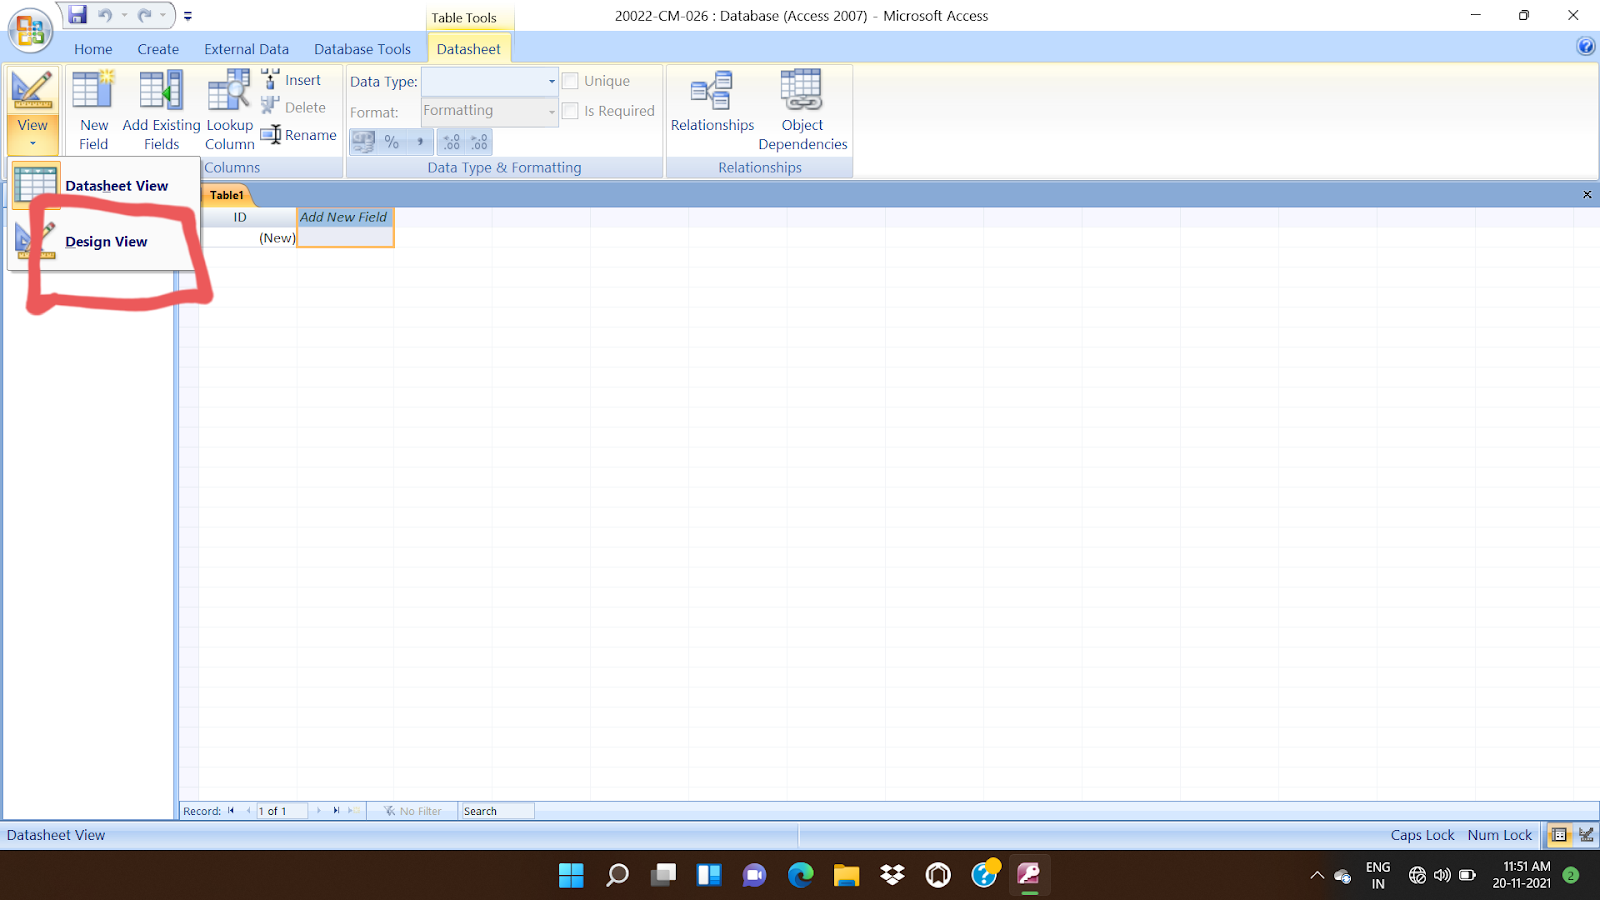This screenshot has width=1600, height=900.
Task: Open the Windows Start menu
Action: (x=571, y=875)
